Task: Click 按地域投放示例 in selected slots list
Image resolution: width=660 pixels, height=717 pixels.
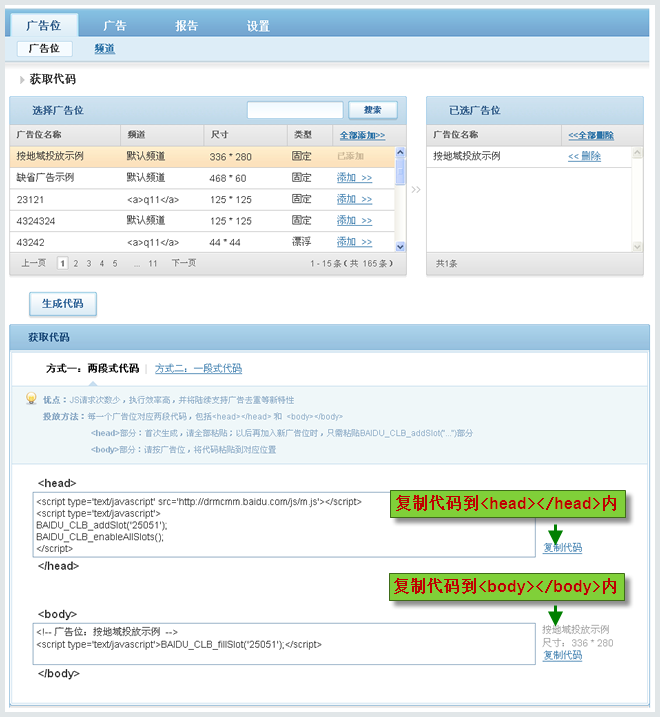Action: pos(467,156)
